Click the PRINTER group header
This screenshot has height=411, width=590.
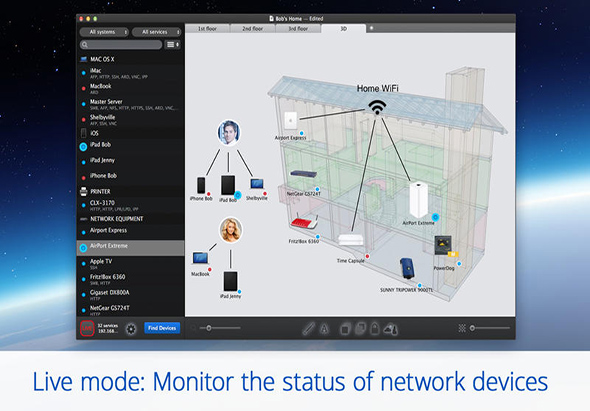(x=131, y=192)
